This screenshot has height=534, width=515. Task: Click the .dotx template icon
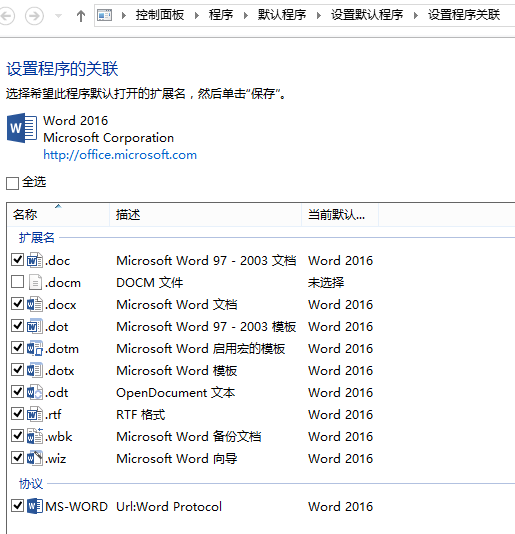pyautogui.click(x=35, y=370)
